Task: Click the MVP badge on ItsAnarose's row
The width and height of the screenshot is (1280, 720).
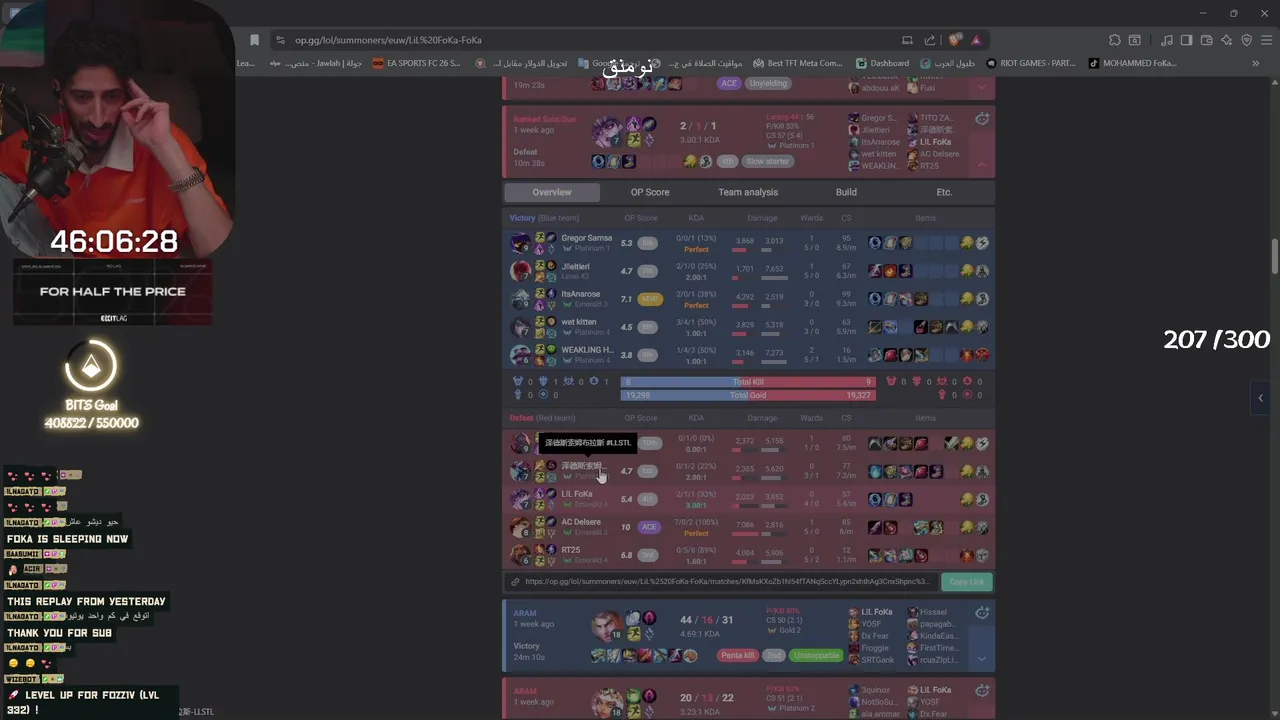Action: click(649, 299)
